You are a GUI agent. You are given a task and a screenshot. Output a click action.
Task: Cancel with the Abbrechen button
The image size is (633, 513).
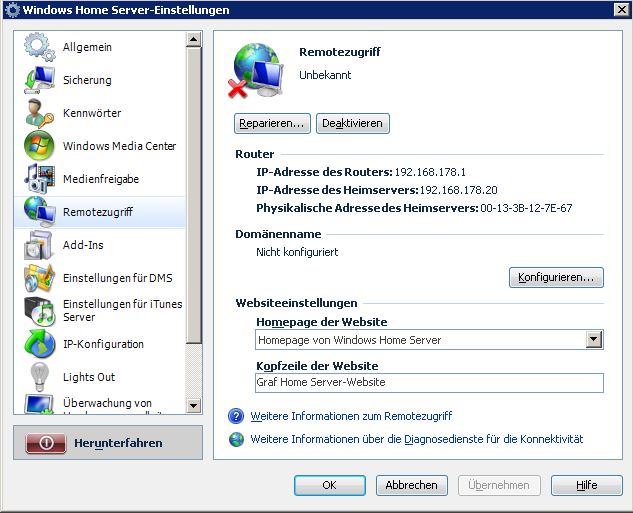[x=411, y=485]
